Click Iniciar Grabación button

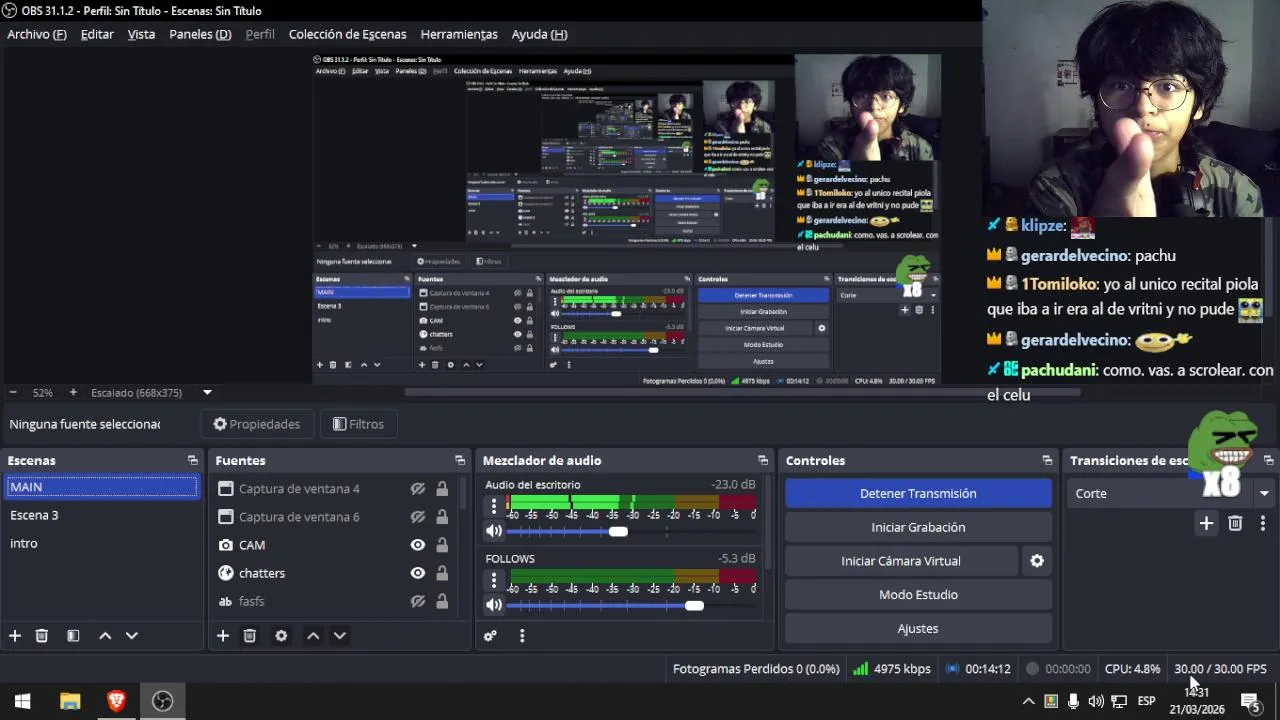(x=918, y=527)
